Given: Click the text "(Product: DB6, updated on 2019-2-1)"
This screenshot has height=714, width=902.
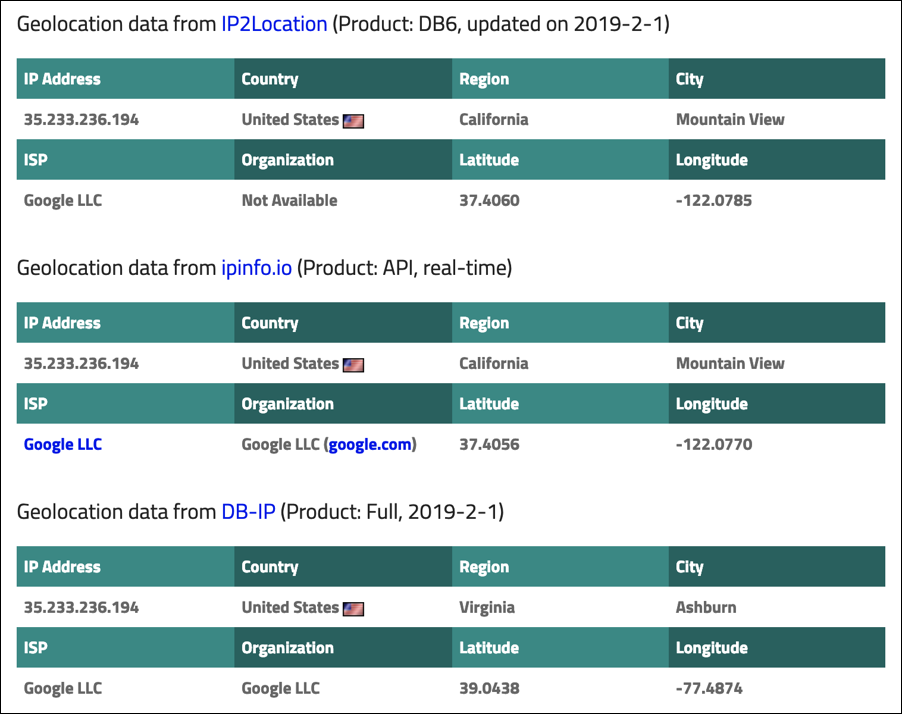Looking at the screenshot, I should (x=501, y=24).
